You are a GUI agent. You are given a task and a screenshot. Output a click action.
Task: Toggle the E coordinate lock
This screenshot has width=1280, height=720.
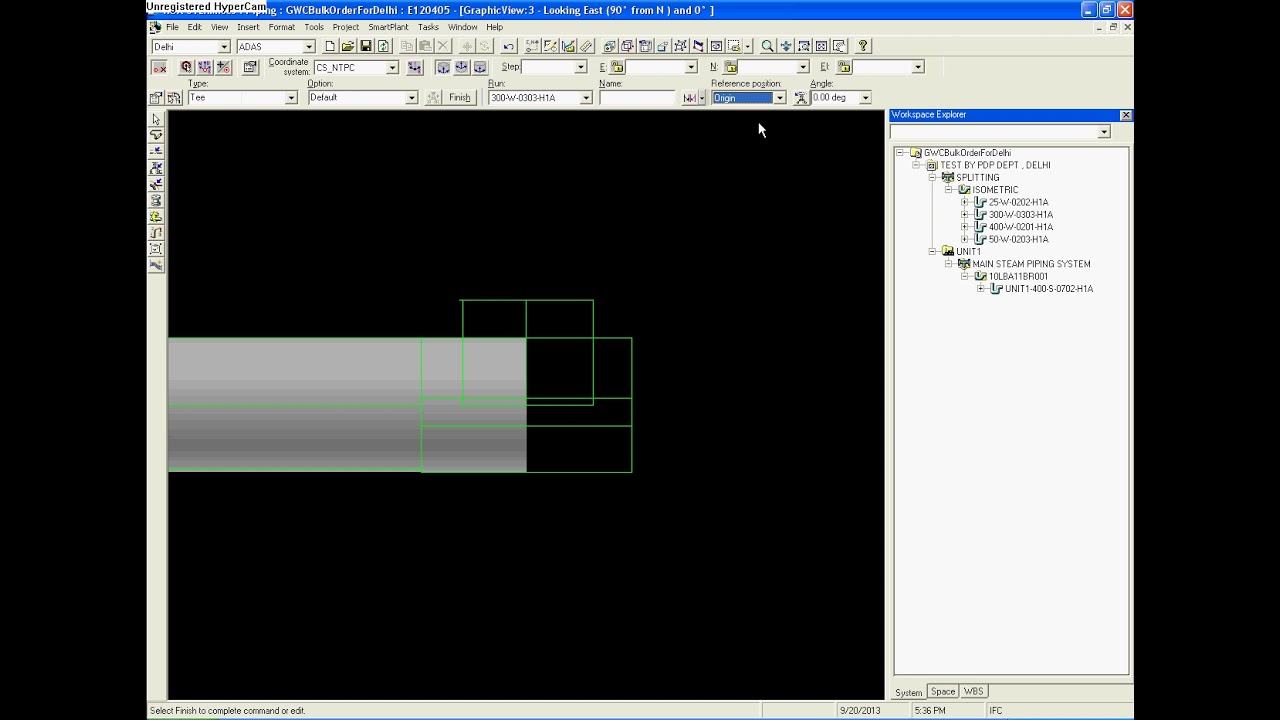617,67
